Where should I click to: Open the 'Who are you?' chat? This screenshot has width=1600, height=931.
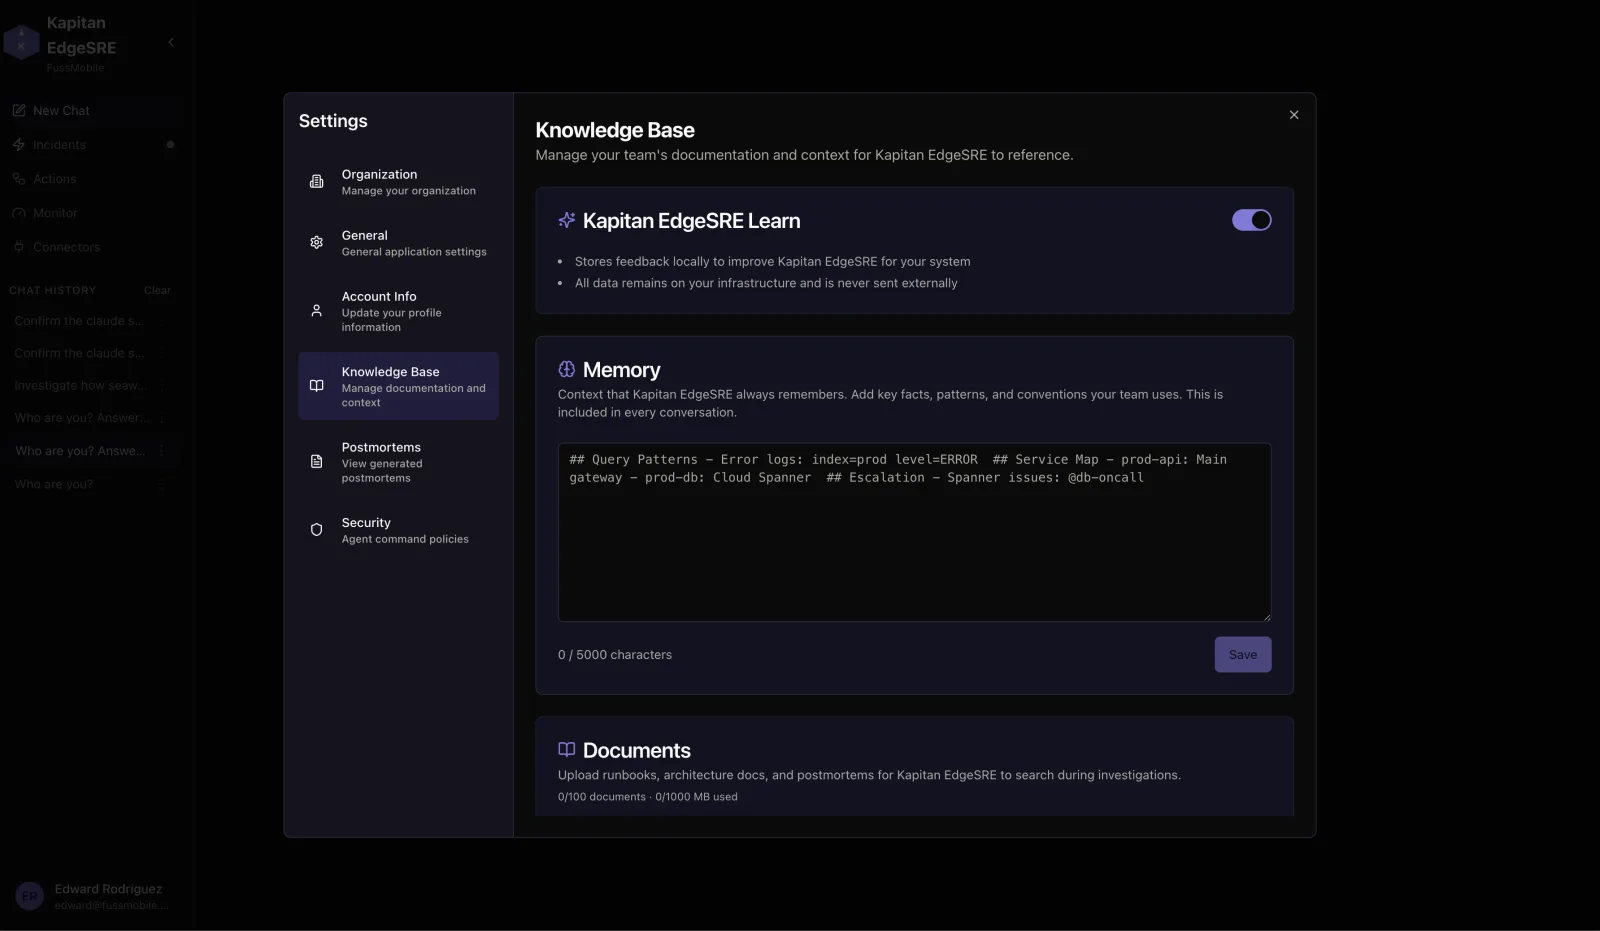coord(54,484)
